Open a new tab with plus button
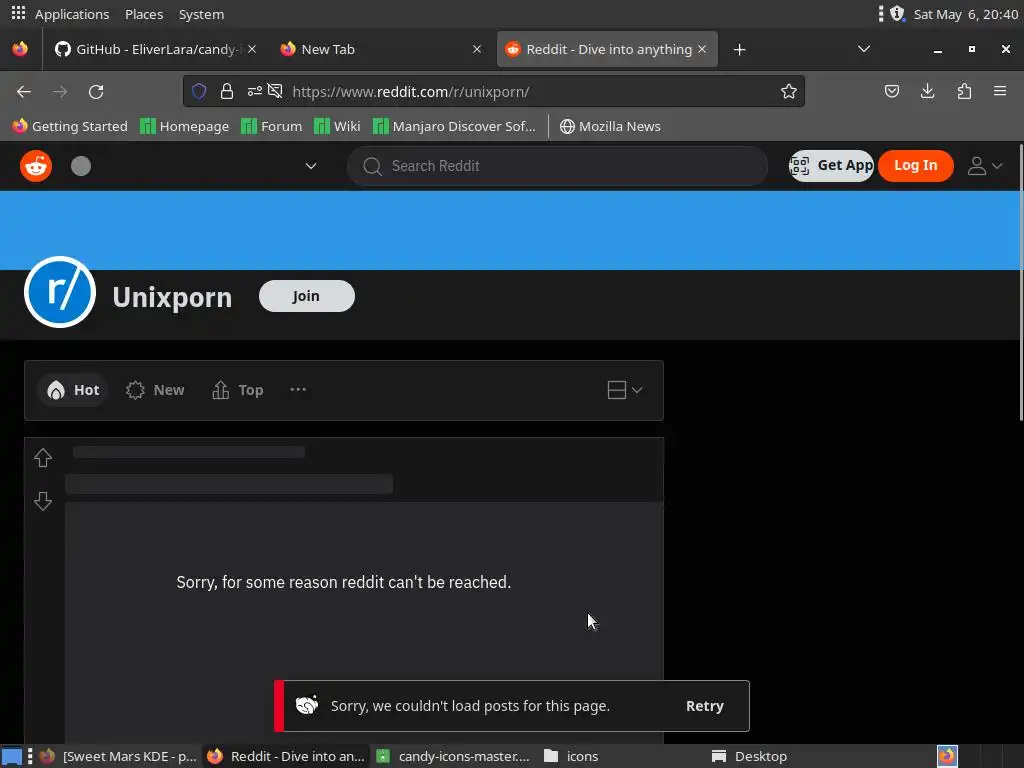The image size is (1024, 768). (739, 50)
